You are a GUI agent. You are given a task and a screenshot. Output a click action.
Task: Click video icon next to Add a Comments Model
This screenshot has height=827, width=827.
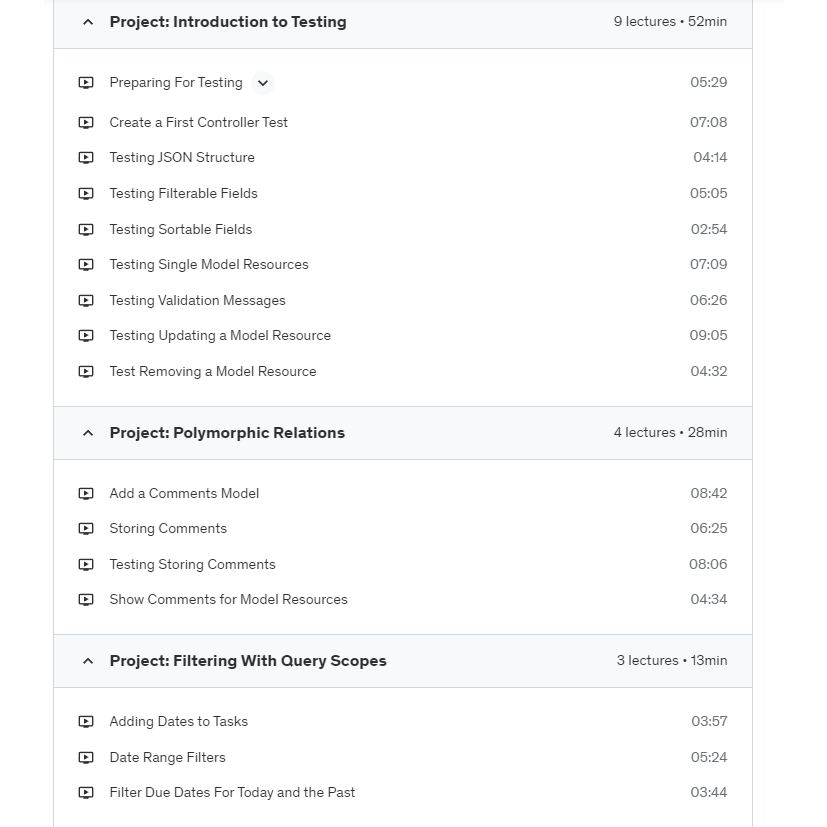pos(86,493)
